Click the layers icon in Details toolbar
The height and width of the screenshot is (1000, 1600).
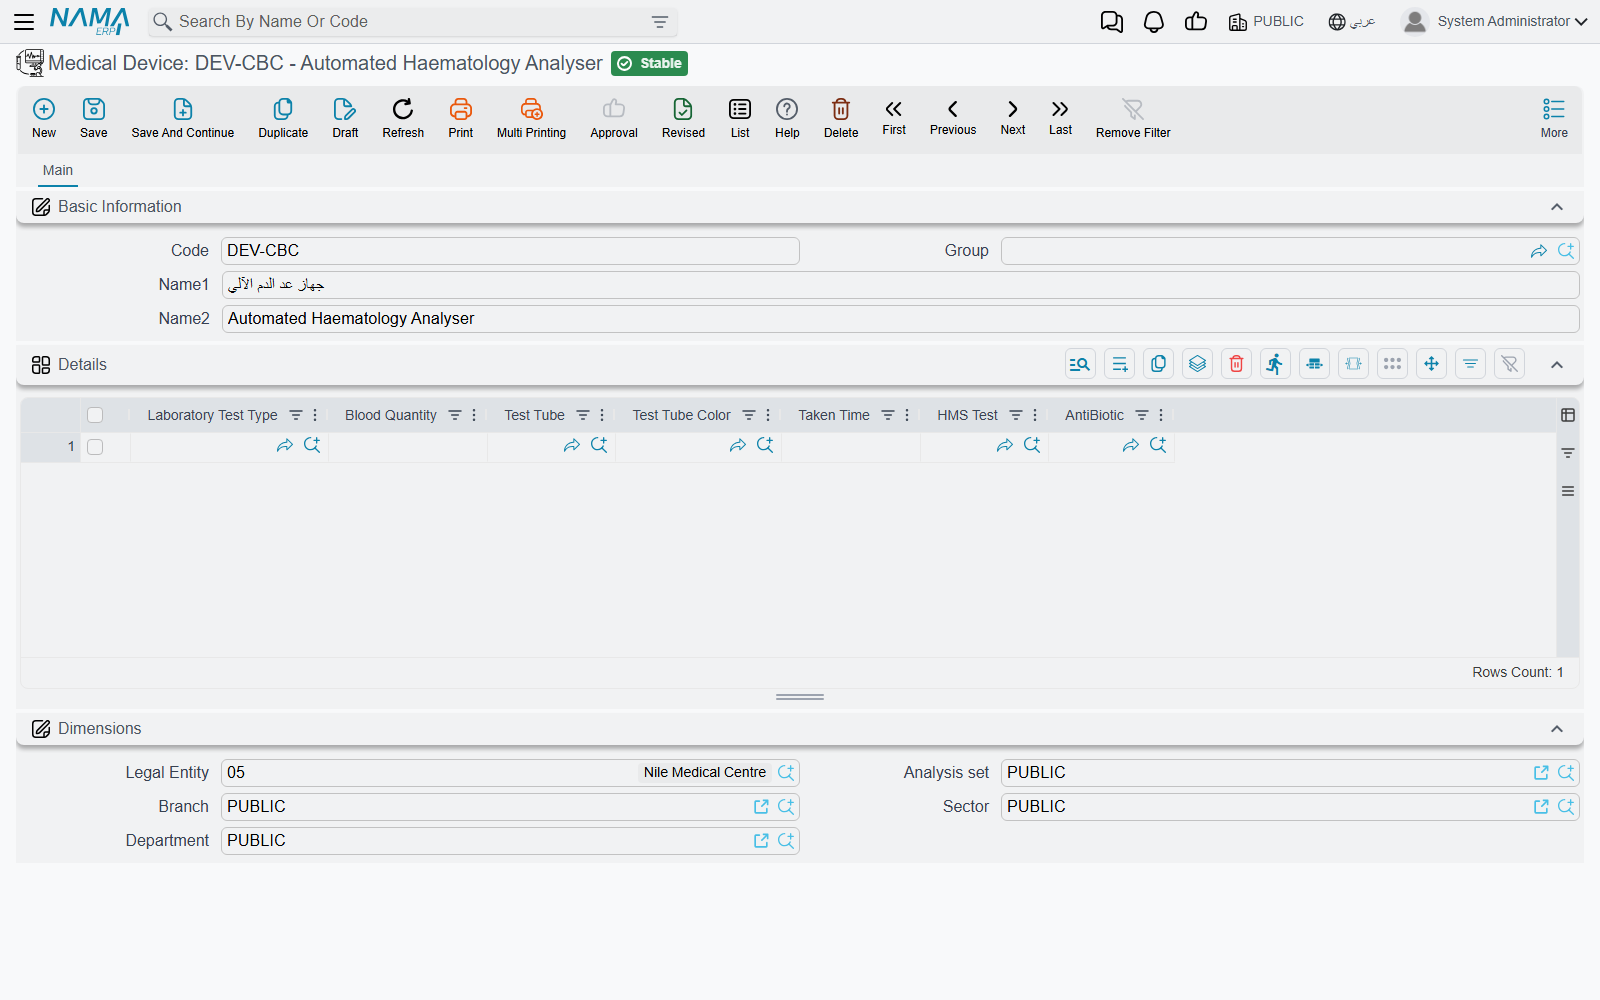pos(1198,364)
